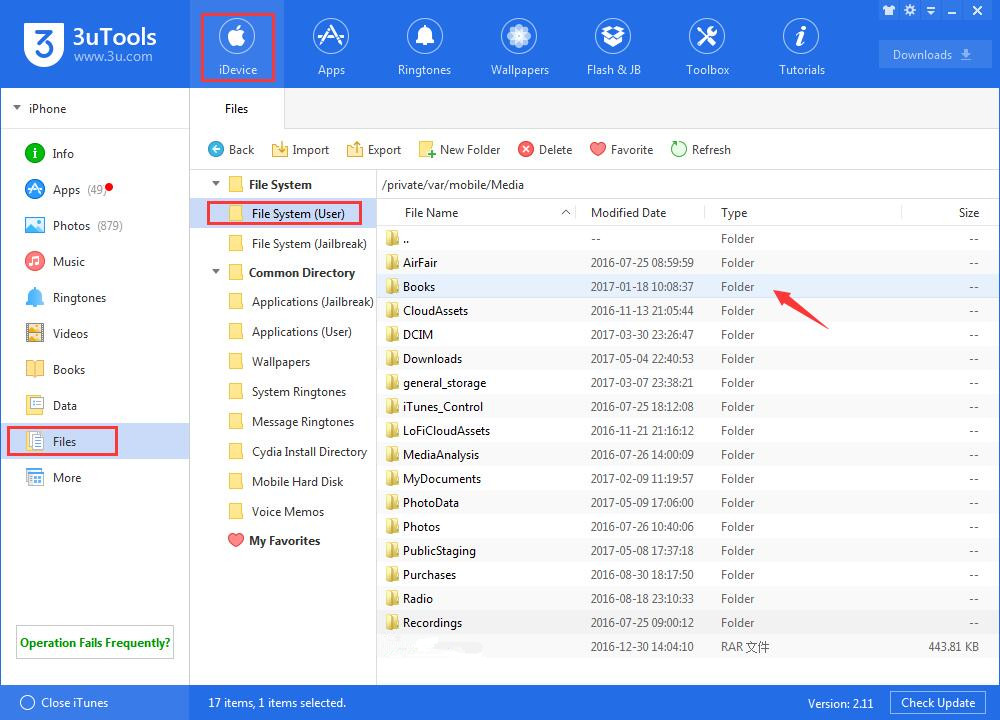Open Cydia Install Directory

(x=298, y=452)
